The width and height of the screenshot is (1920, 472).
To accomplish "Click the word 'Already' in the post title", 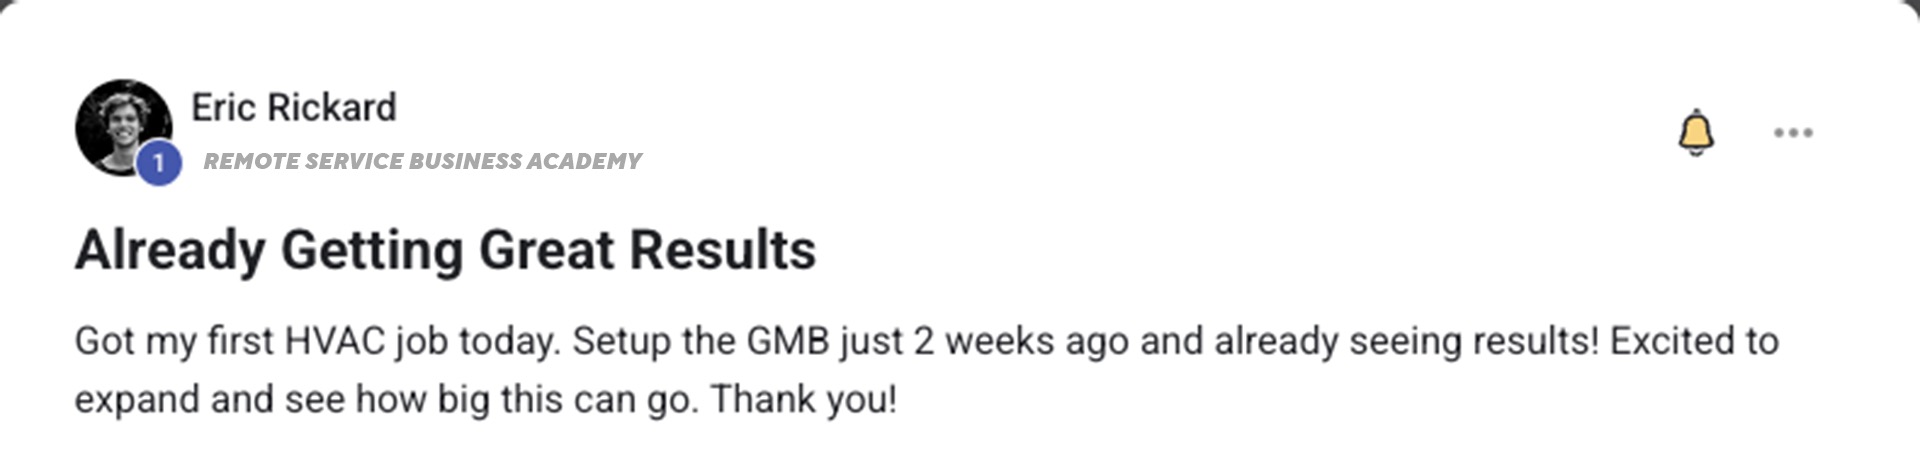I will [x=170, y=250].
